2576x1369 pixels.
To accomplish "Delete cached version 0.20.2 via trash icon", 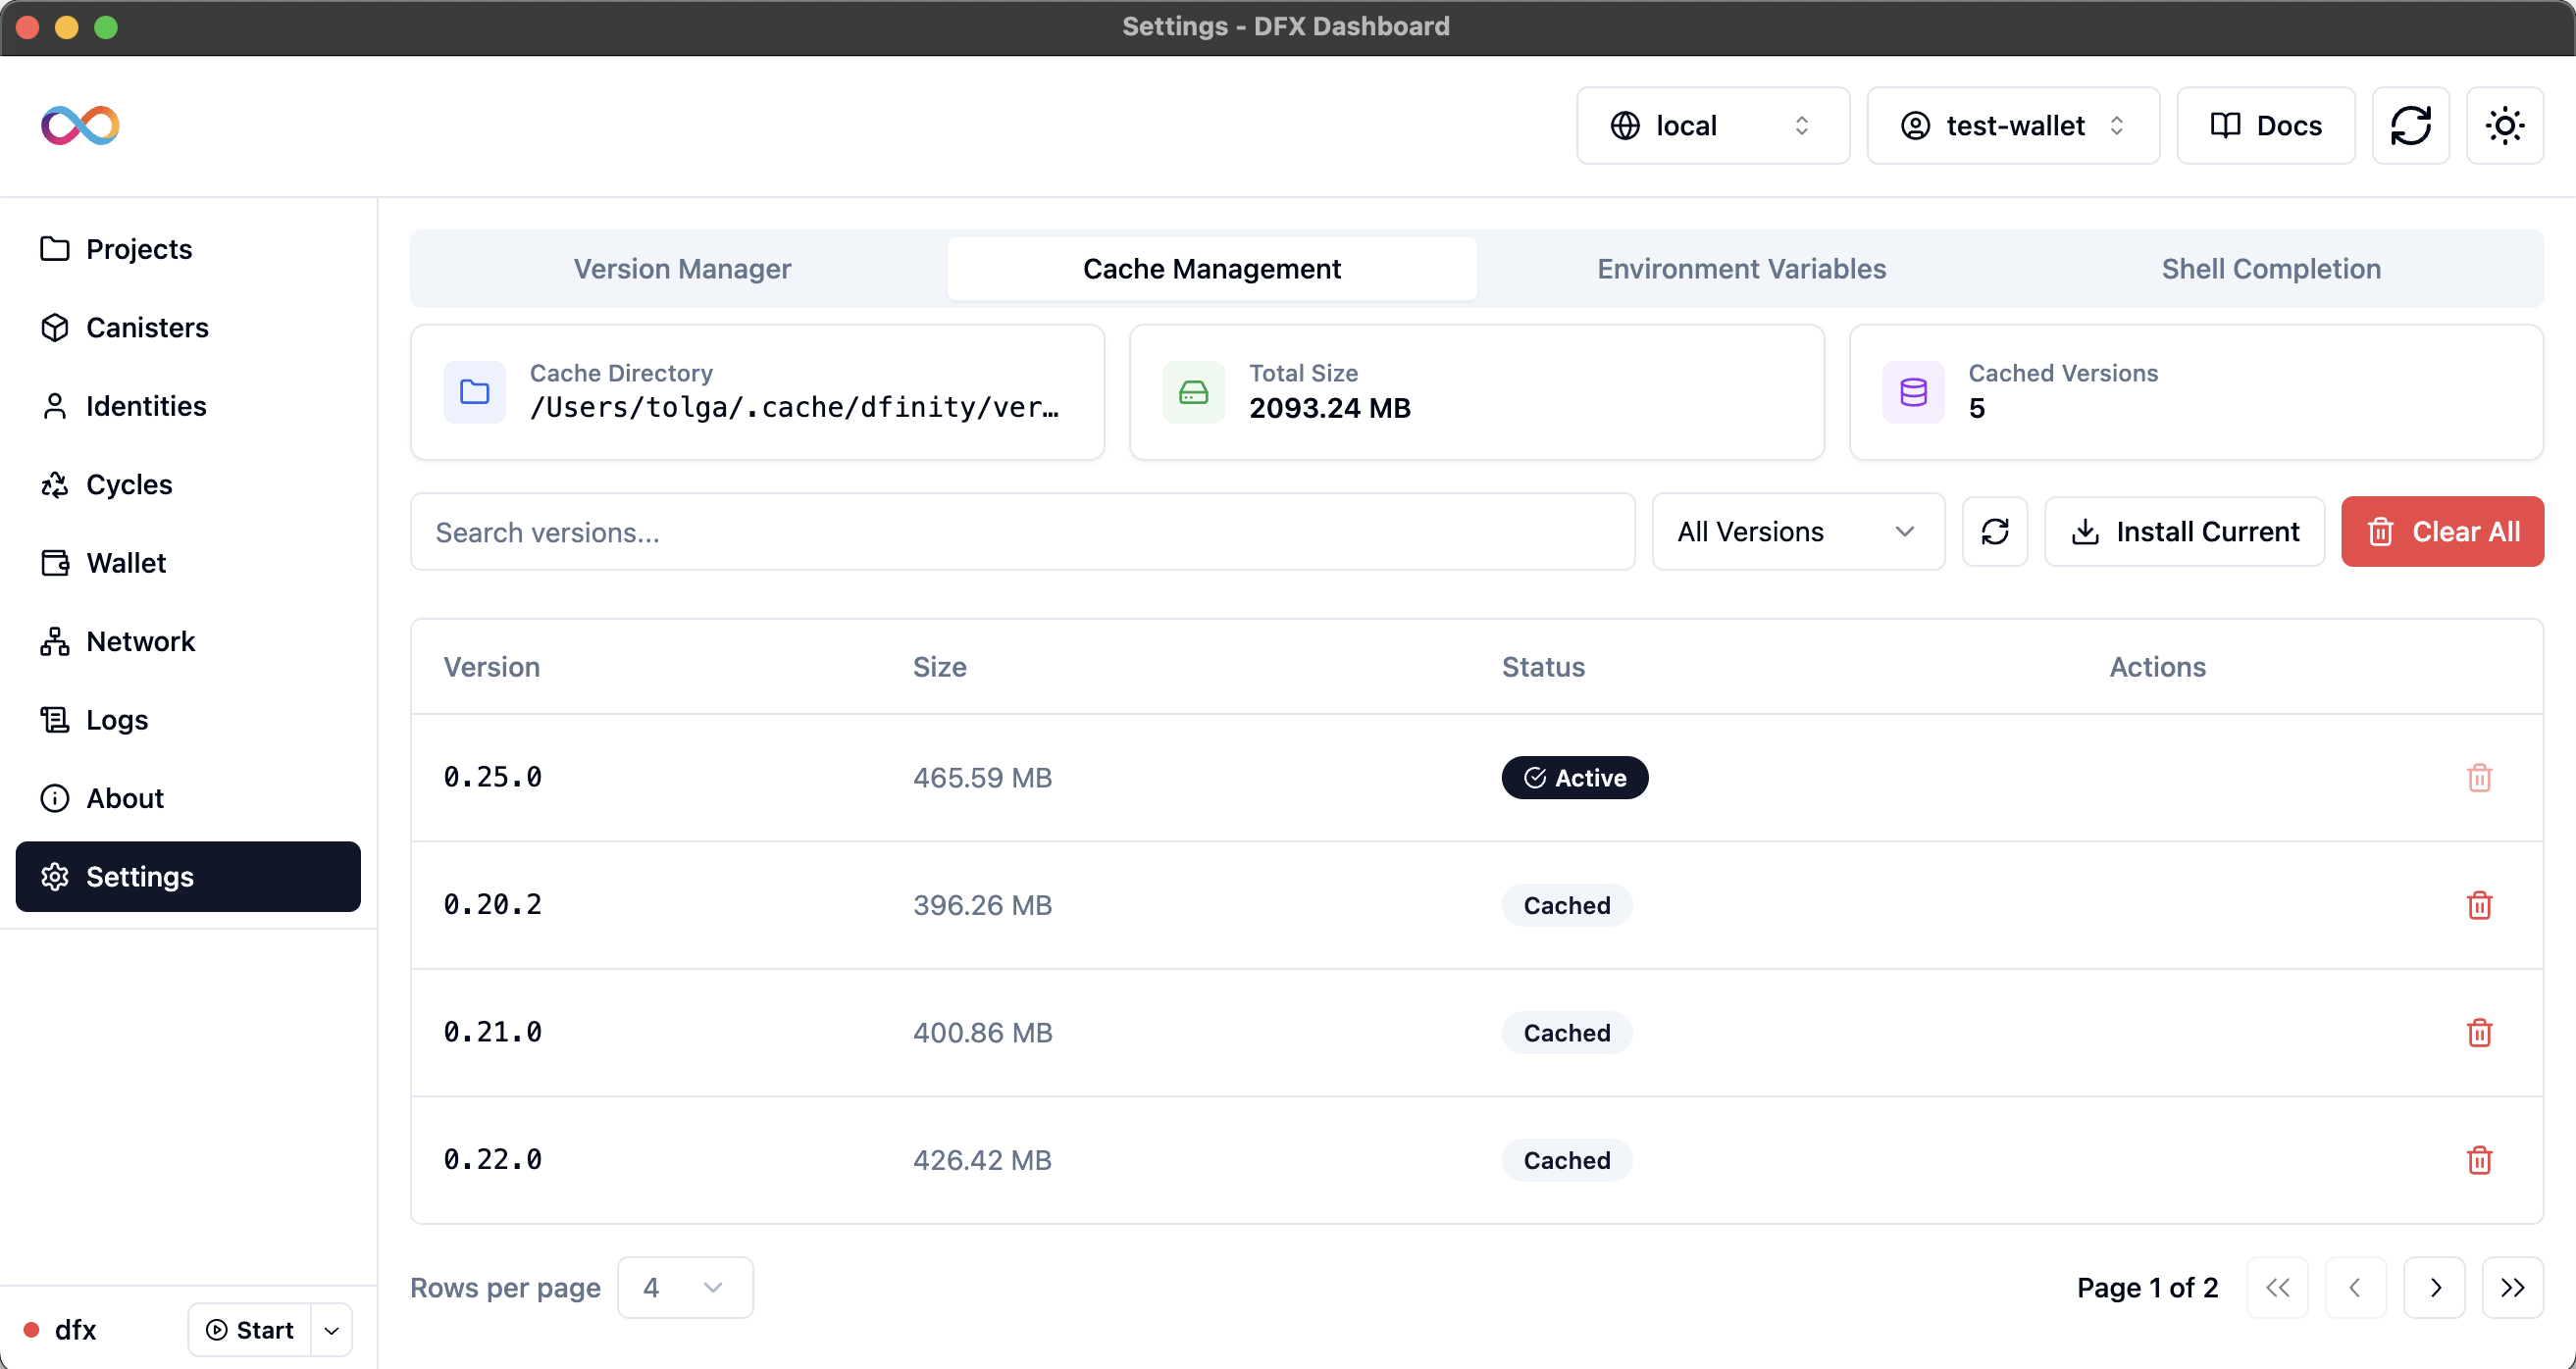I will (2479, 904).
